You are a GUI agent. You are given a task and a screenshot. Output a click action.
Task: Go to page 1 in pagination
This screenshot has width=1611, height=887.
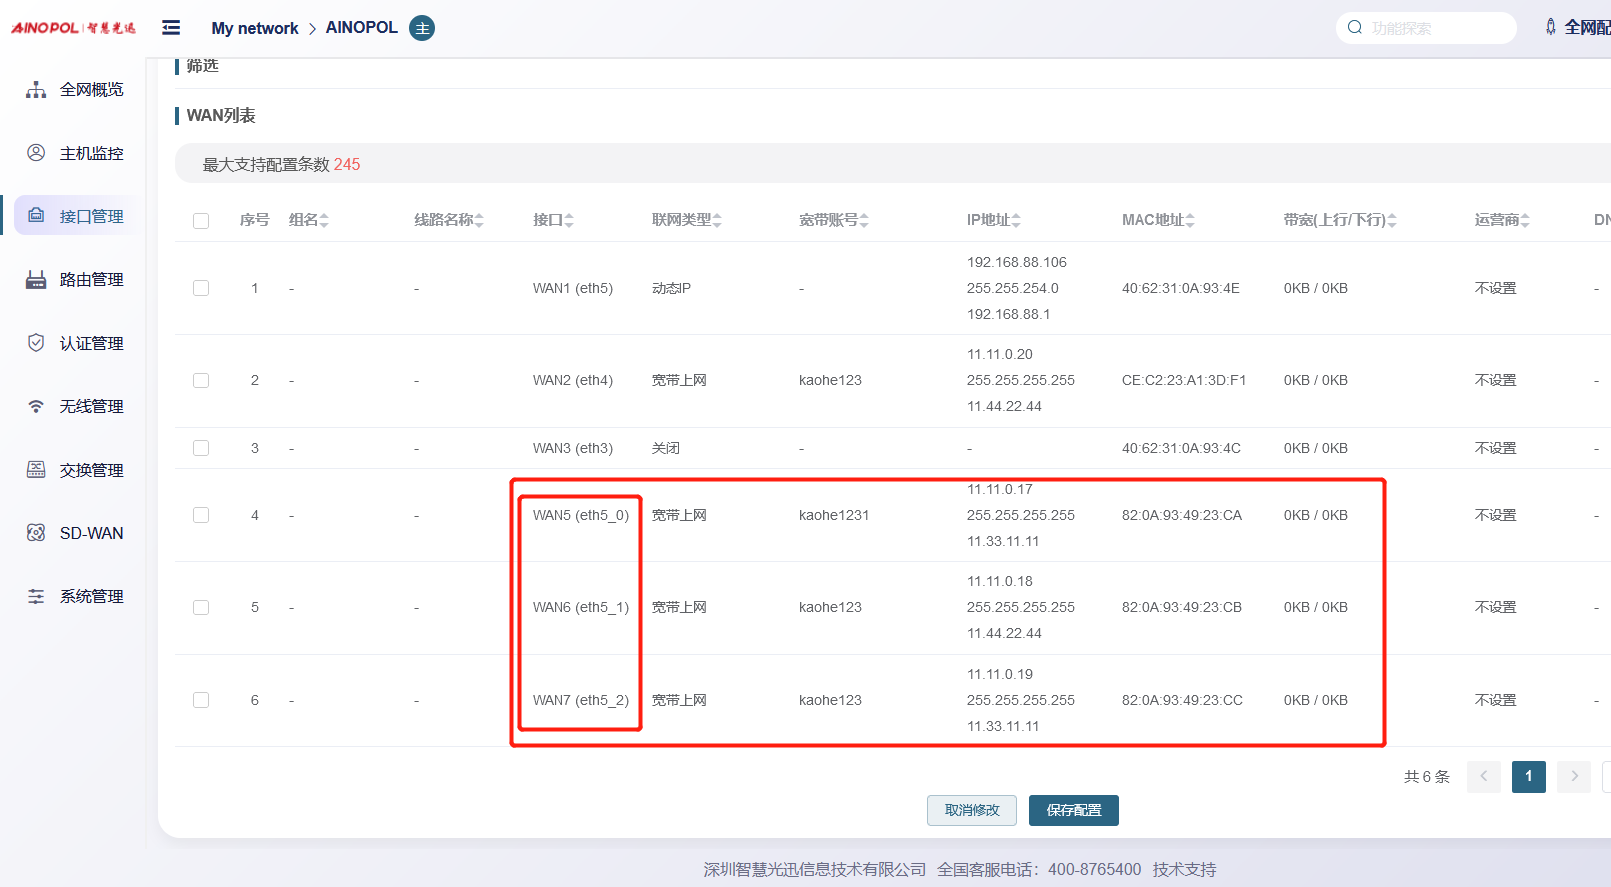1528,776
